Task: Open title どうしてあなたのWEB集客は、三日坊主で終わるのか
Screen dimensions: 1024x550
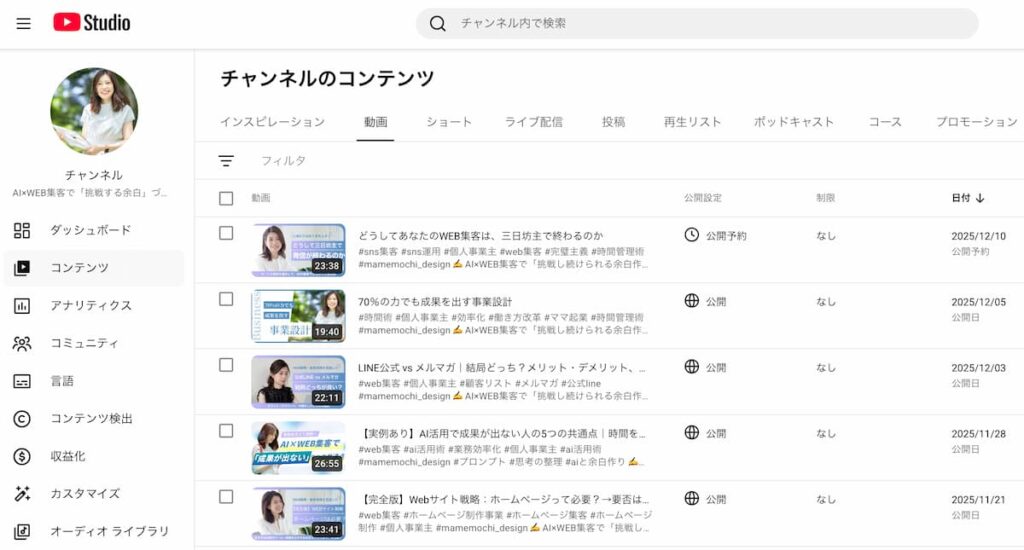Action: 480,236
